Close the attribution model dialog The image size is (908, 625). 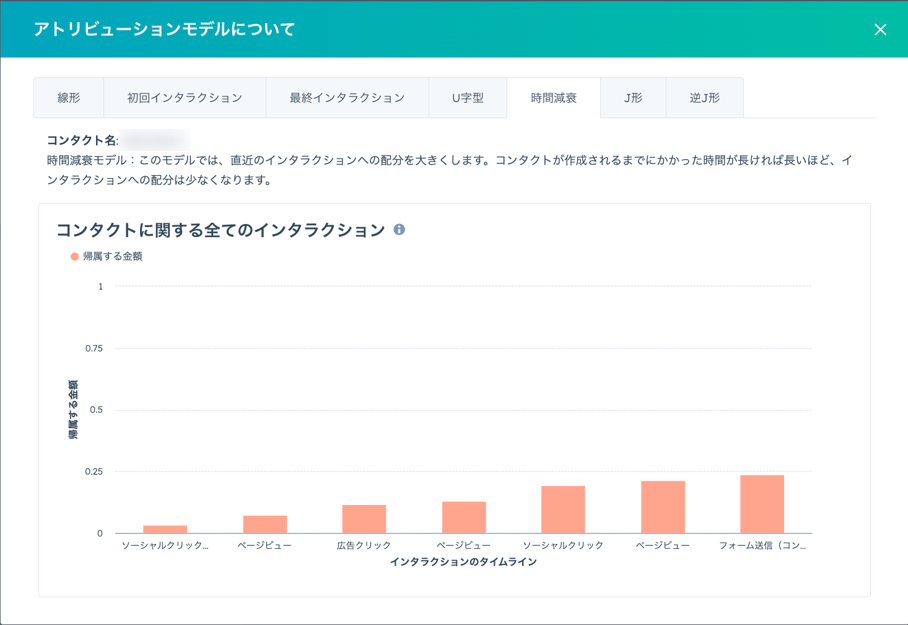pos(880,30)
